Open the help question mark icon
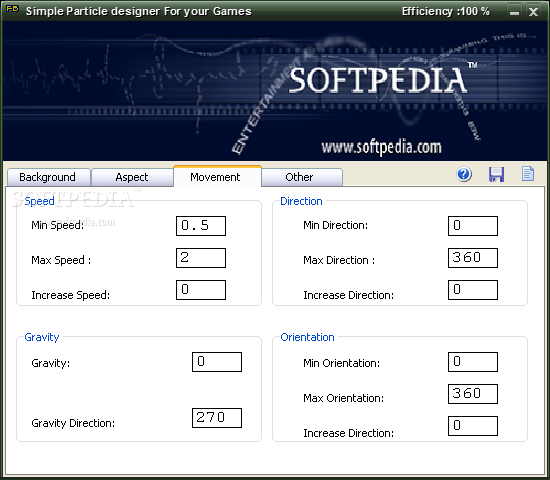This screenshot has width=550, height=480. [464, 174]
